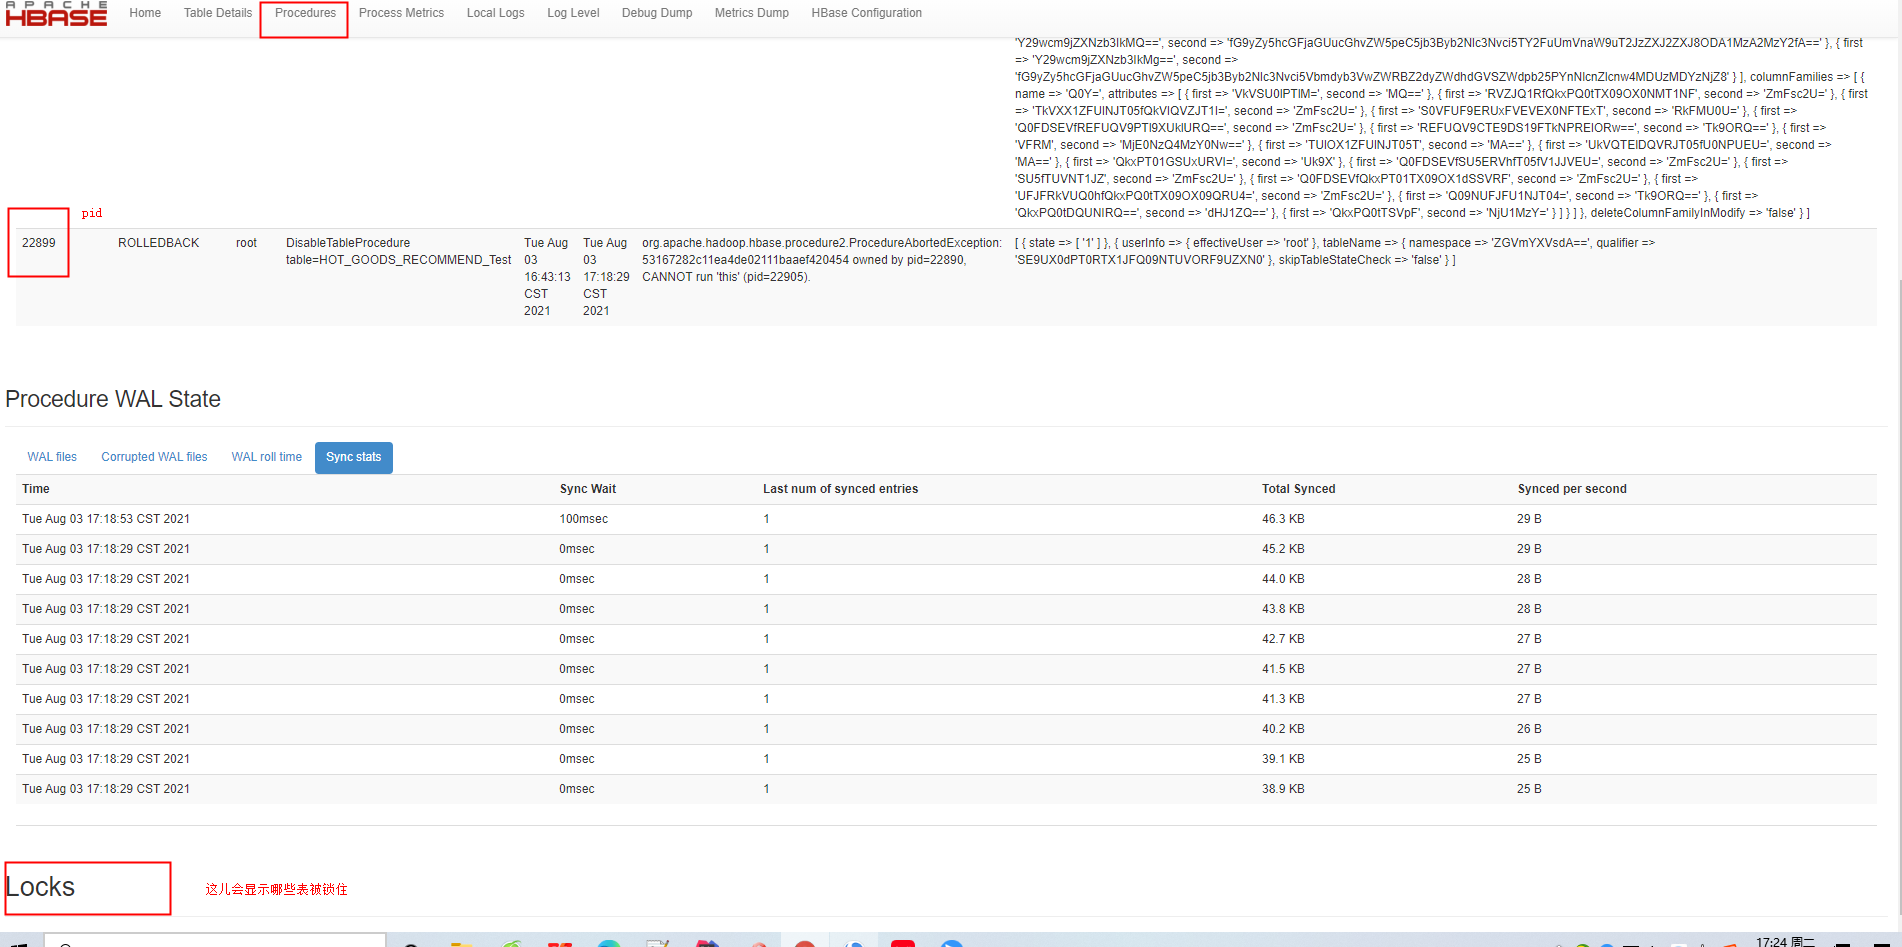Switch to WAL roll time tab
The width and height of the screenshot is (1902, 947).
(266, 457)
